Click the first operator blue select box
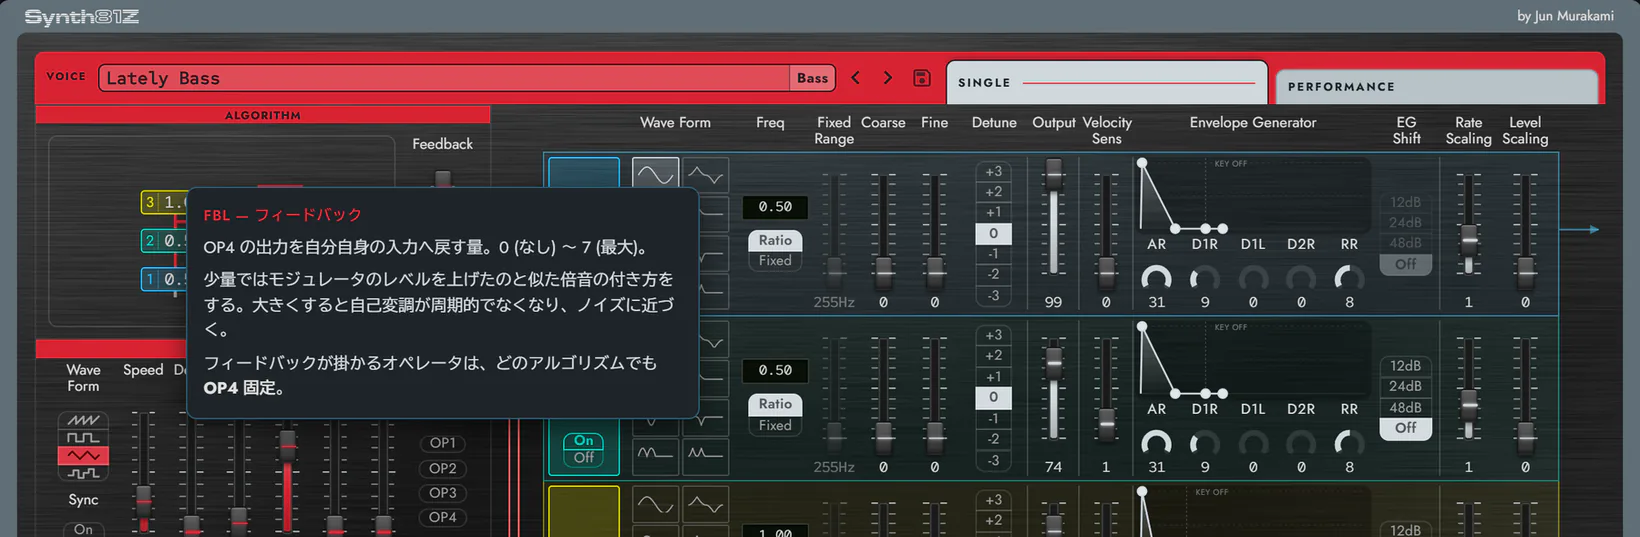The image size is (1640, 537). (x=584, y=173)
